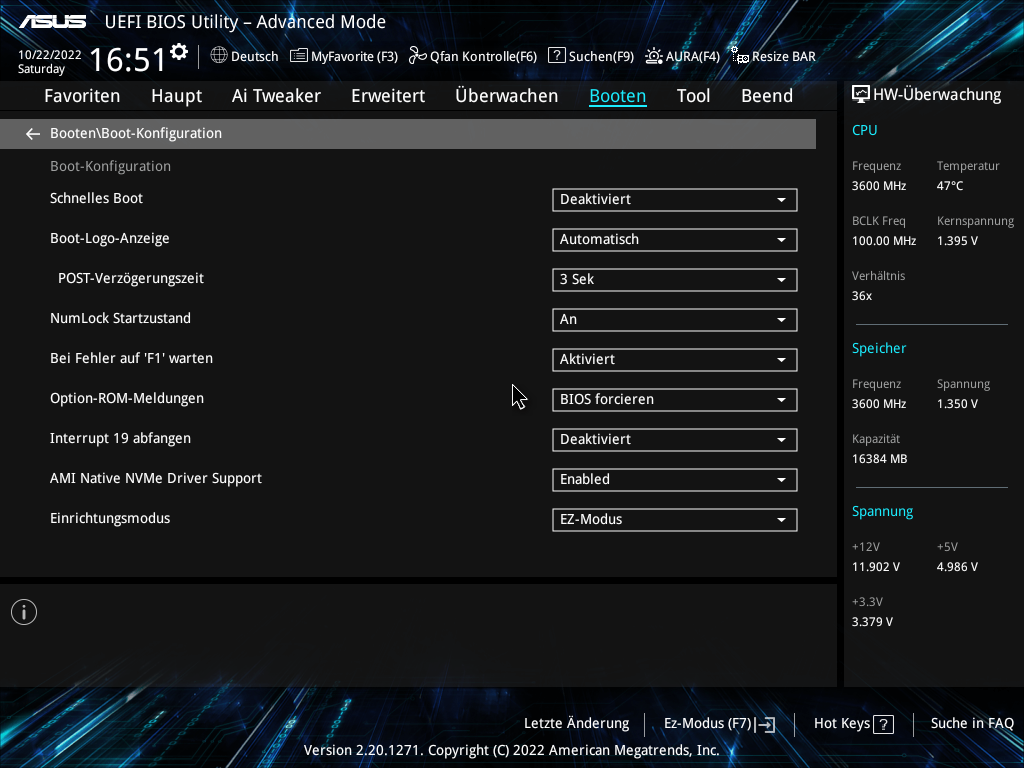This screenshot has height=768, width=1024.
Task: Click the Kapazität value 16384 MB
Action: point(880,459)
